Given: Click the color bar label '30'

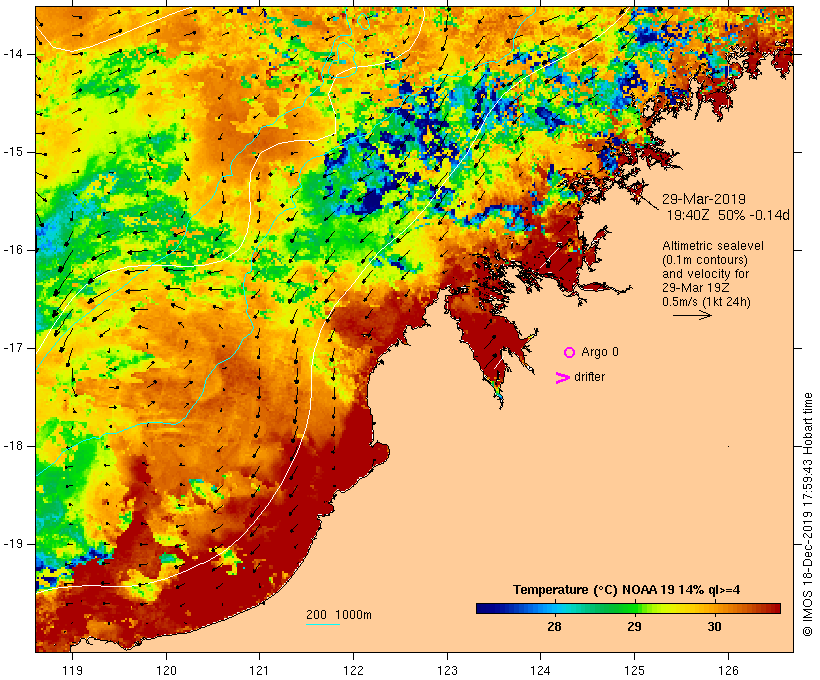Looking at the screenshot, I should 714,627.
